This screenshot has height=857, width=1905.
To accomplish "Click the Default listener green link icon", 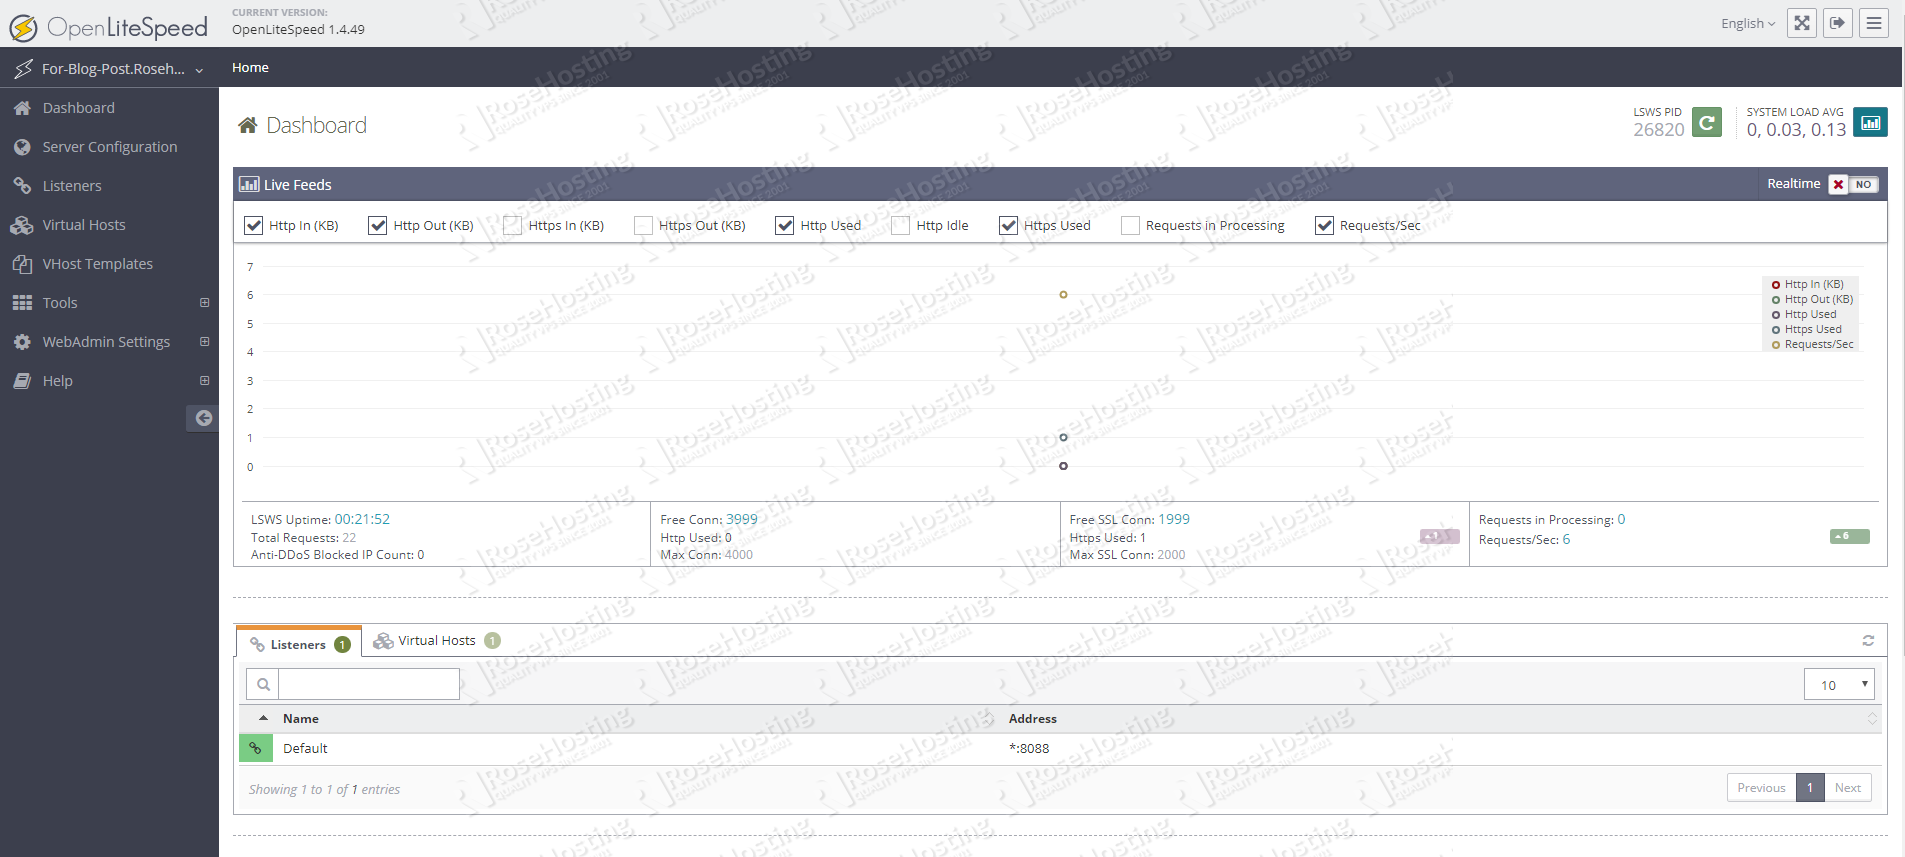I will [x=256, y=748].
